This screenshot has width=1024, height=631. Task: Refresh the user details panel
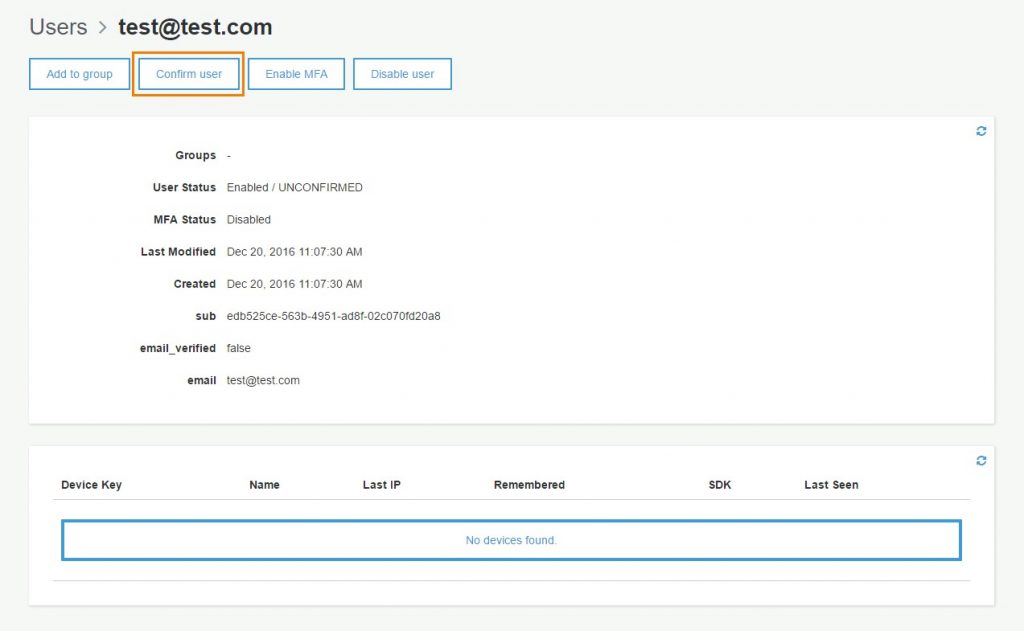pos(981,131)
